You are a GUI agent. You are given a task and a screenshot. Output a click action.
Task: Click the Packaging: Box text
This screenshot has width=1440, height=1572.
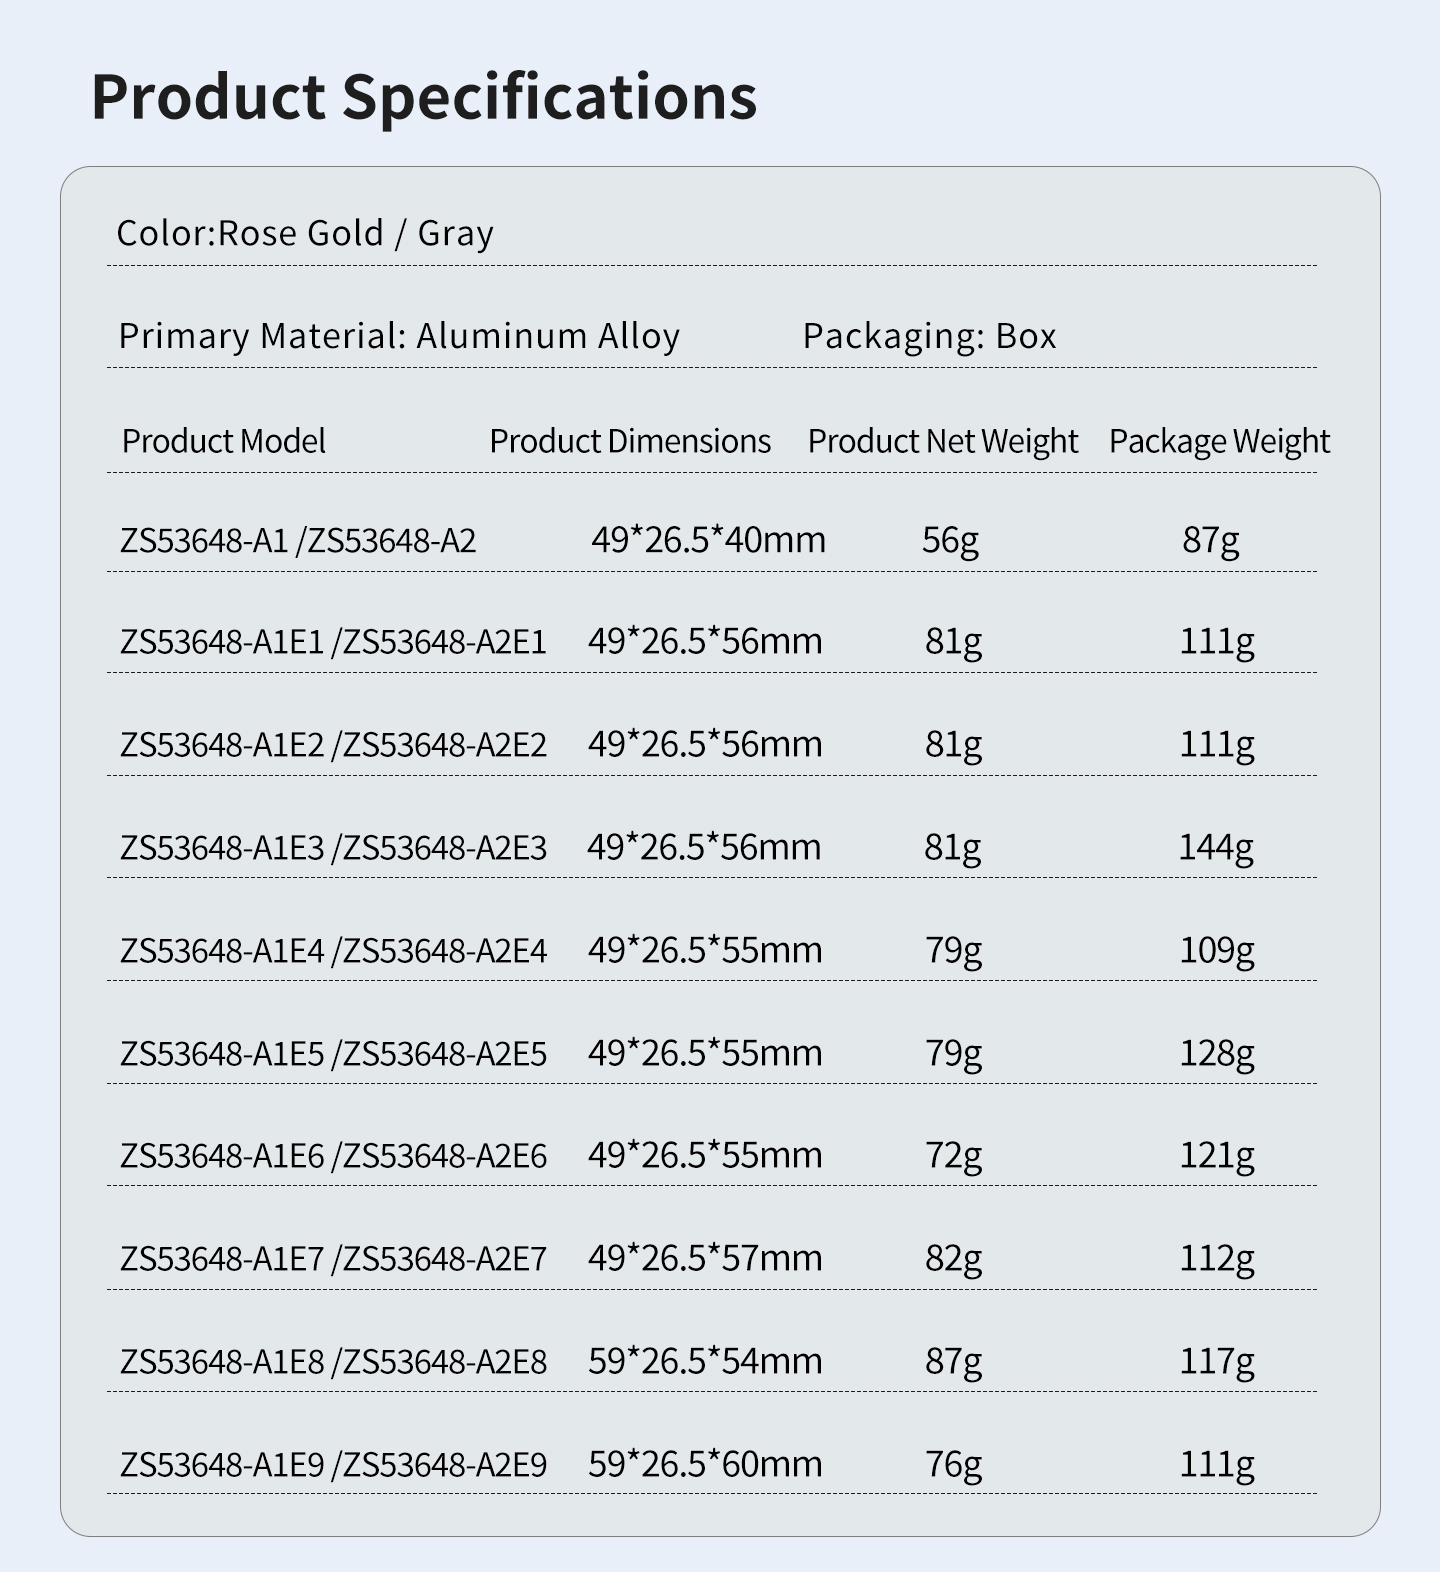coord(929,336)
